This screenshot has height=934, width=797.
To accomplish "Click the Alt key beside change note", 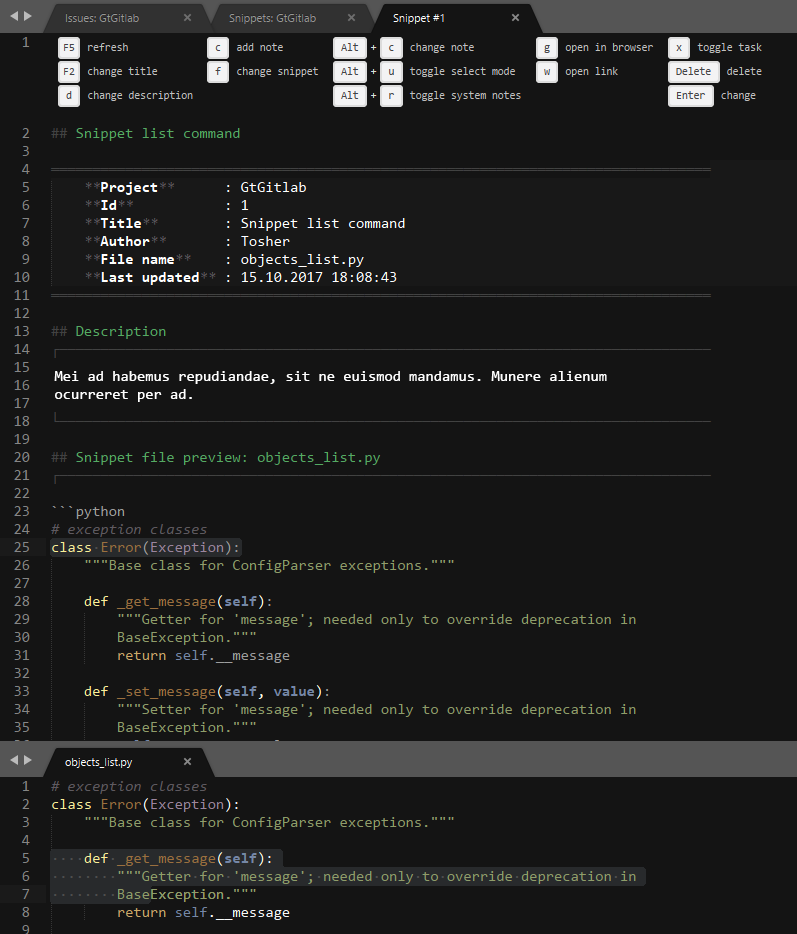I will click(x=350, y=48).
